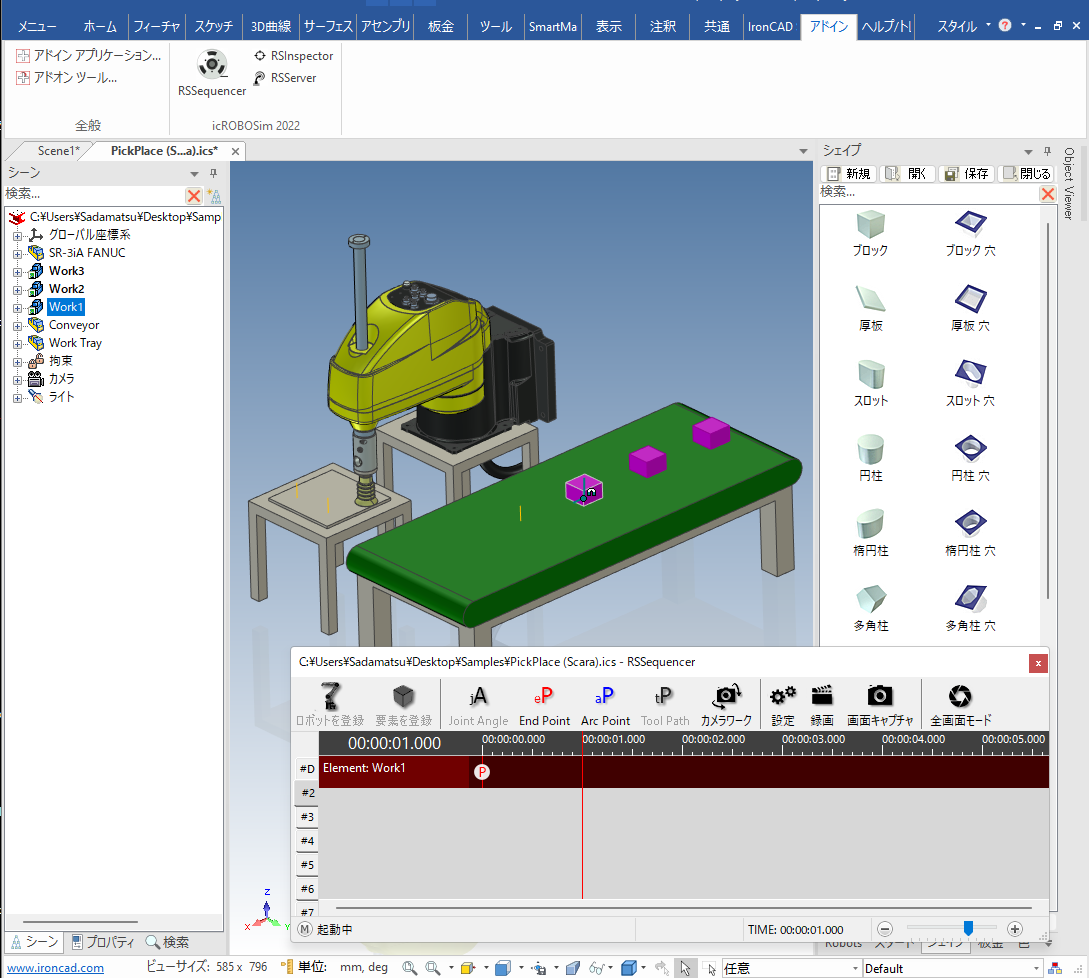Open the www.ironcad.com link
Screen dimensions: 1089x978
(56, 968)
